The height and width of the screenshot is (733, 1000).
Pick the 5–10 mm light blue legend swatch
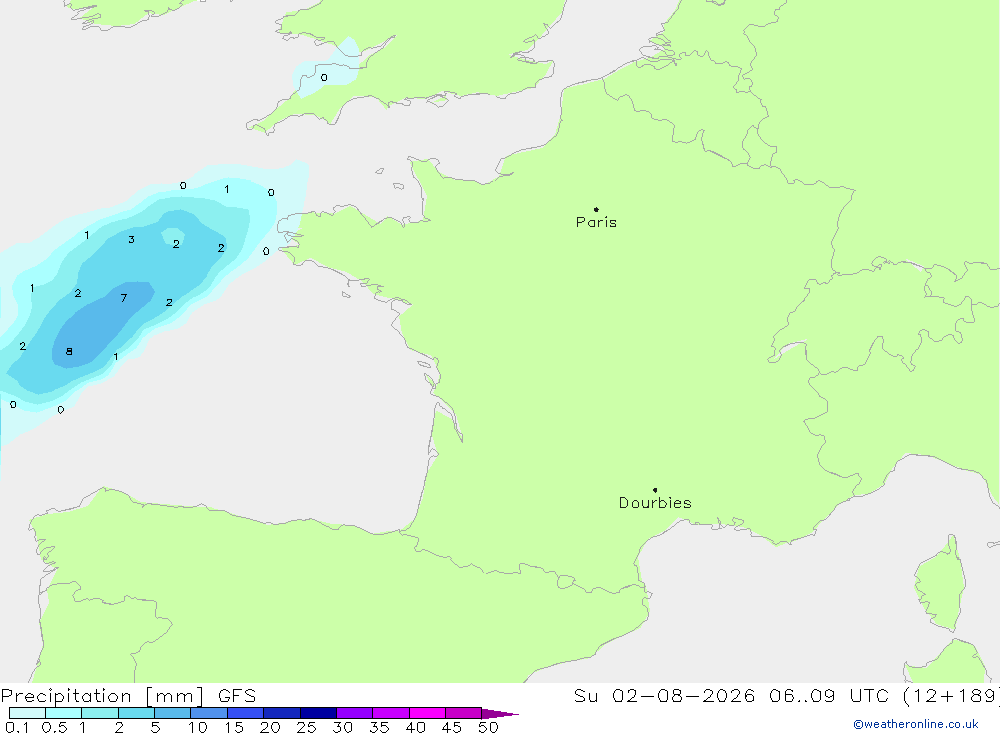173,713
